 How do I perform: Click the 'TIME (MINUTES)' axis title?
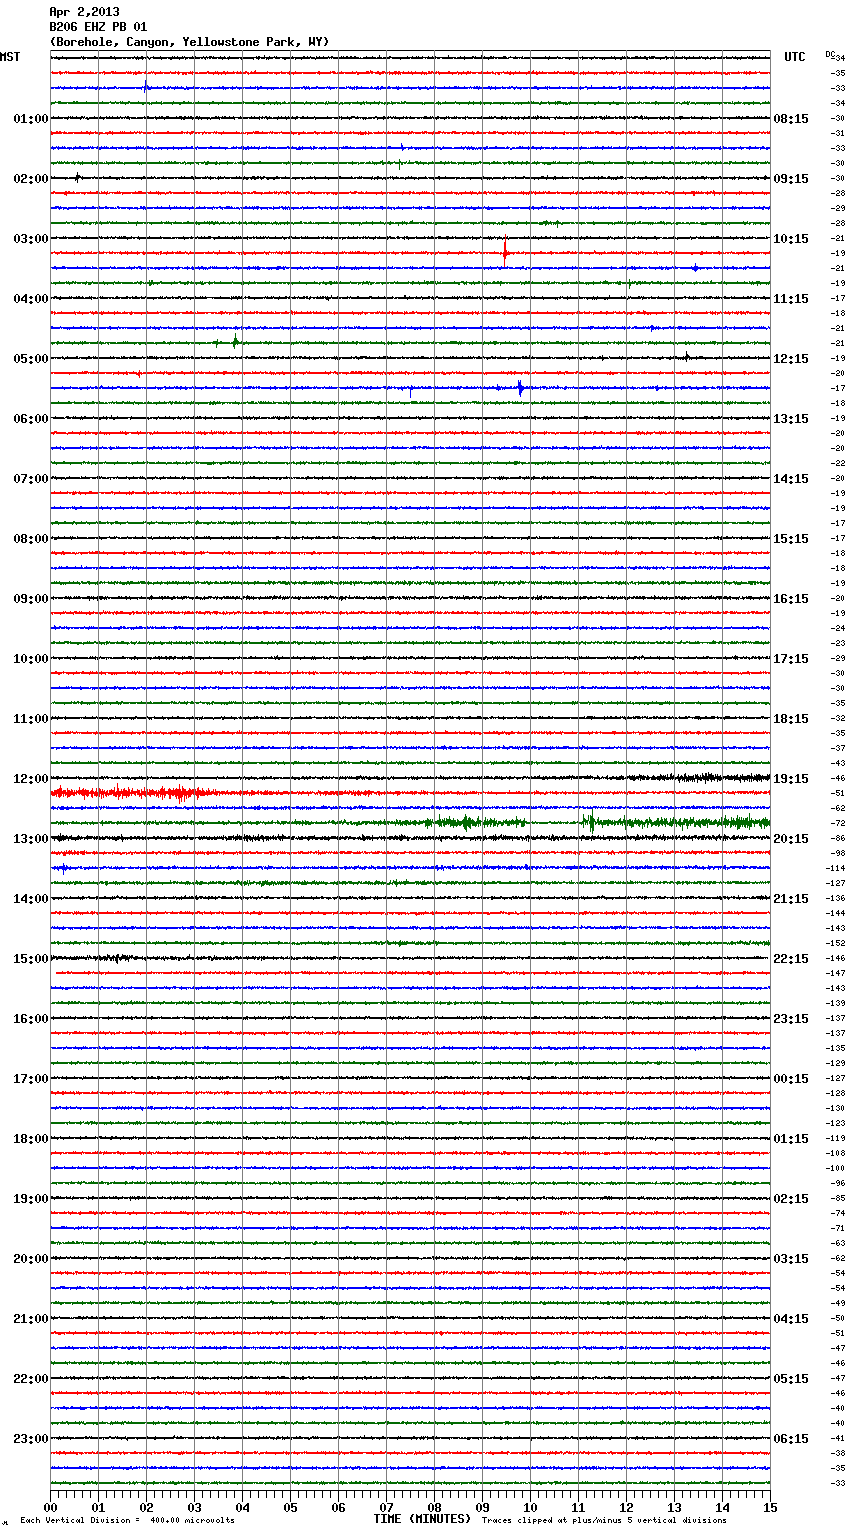coord(422,1519)
